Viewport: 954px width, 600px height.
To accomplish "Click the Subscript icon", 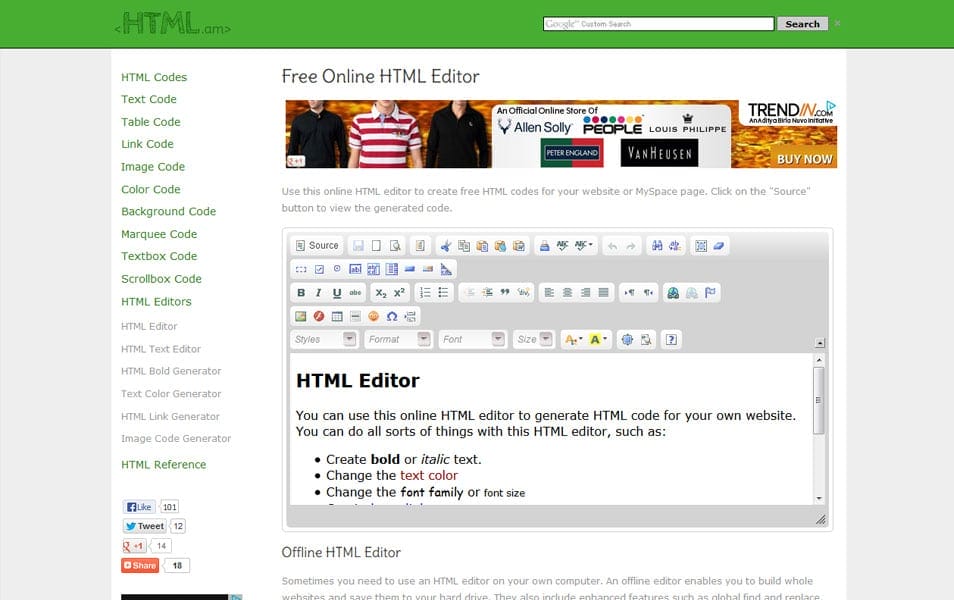I will click(x=380, y=291).
